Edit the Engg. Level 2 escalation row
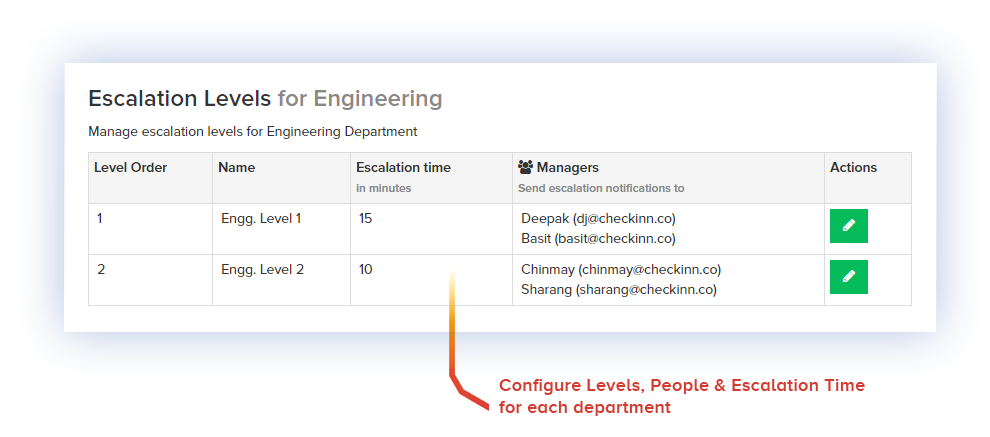This screenshot has width=990, height=437. point(848,277)
